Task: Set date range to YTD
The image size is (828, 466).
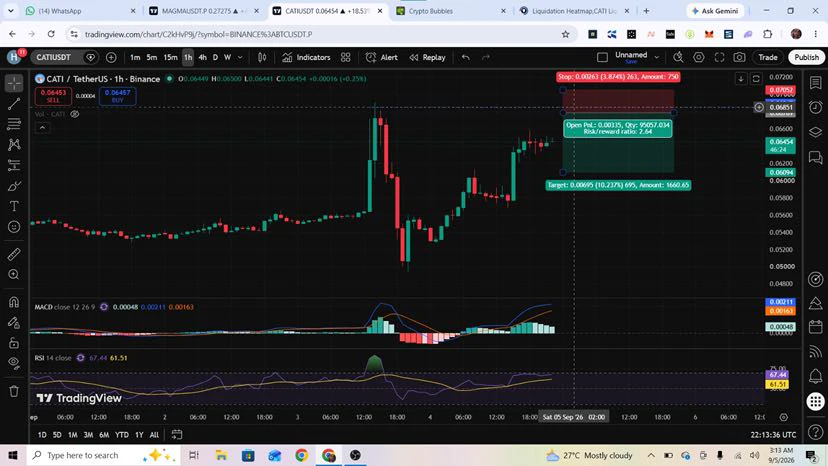Action: pyautogui.click(x=121, y=435)
